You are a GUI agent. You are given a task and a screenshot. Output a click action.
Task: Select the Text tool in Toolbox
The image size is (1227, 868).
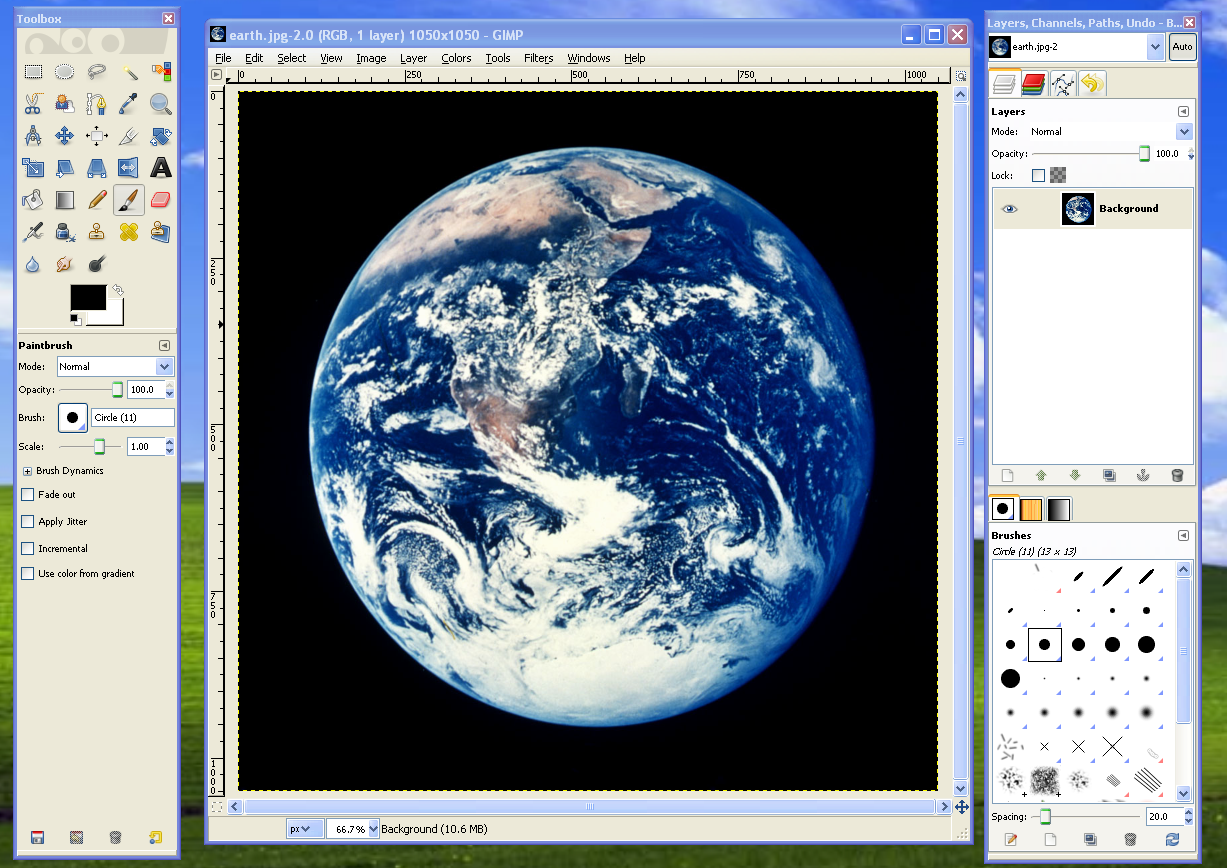point(160,168)
